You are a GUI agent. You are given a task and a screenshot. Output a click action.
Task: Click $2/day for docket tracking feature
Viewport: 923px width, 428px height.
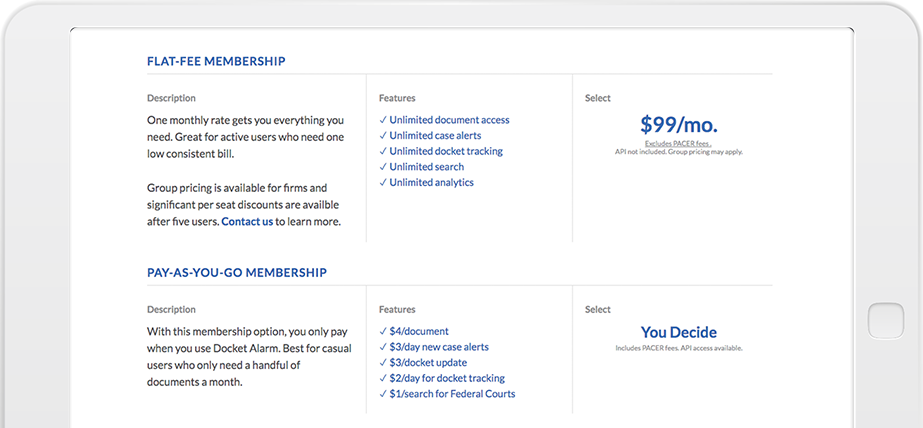point(447,378)
